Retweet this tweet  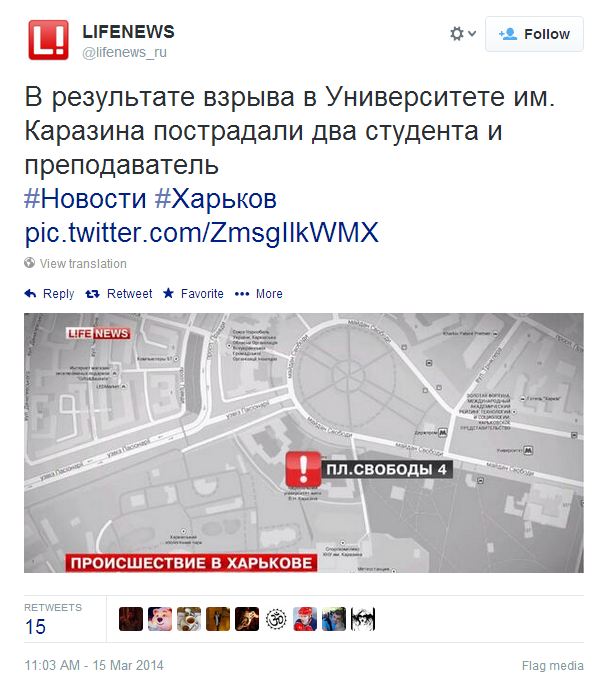point(119,294)
